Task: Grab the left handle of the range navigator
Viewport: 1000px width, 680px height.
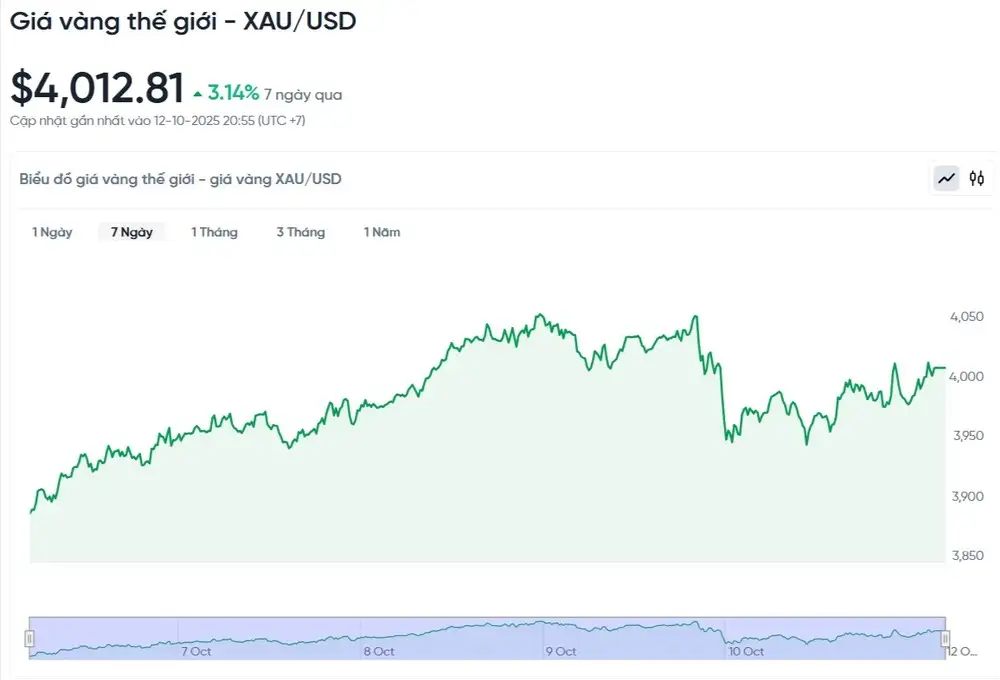Action: (30, 639)
